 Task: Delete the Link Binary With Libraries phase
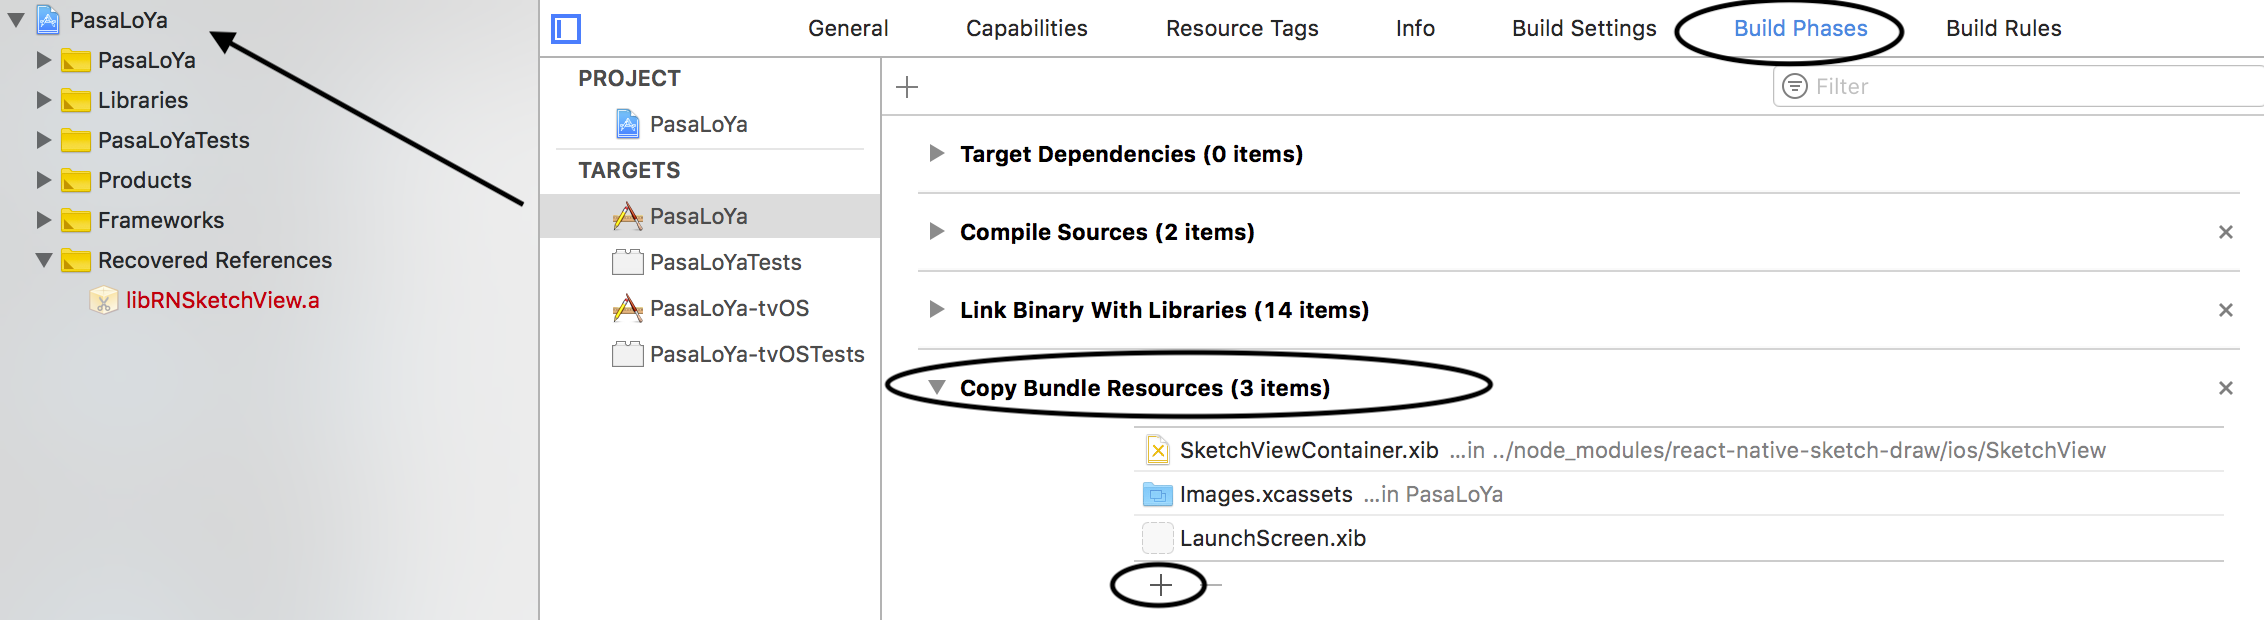tap(2226, 310)
